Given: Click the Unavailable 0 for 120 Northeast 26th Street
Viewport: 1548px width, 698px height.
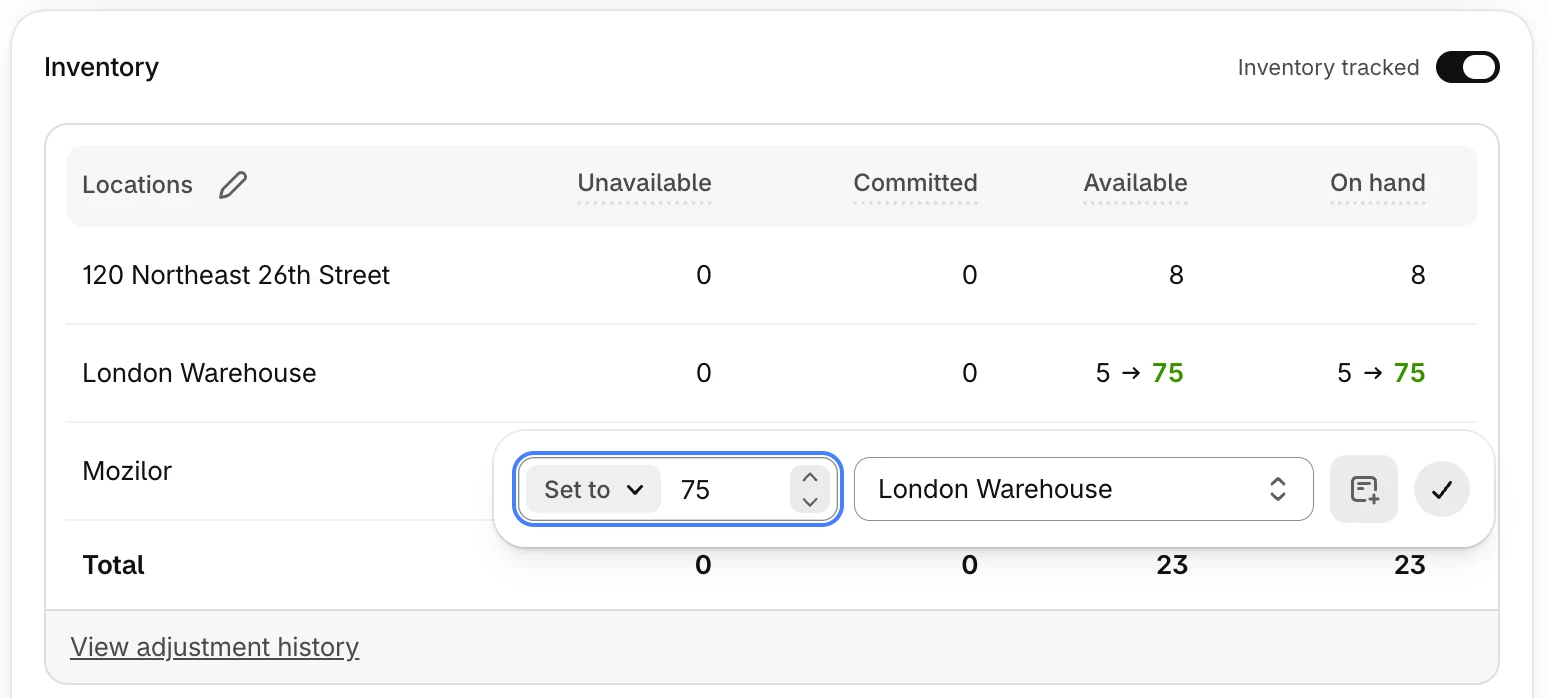Looking at the screenshot, I should [x=704, y=275].
